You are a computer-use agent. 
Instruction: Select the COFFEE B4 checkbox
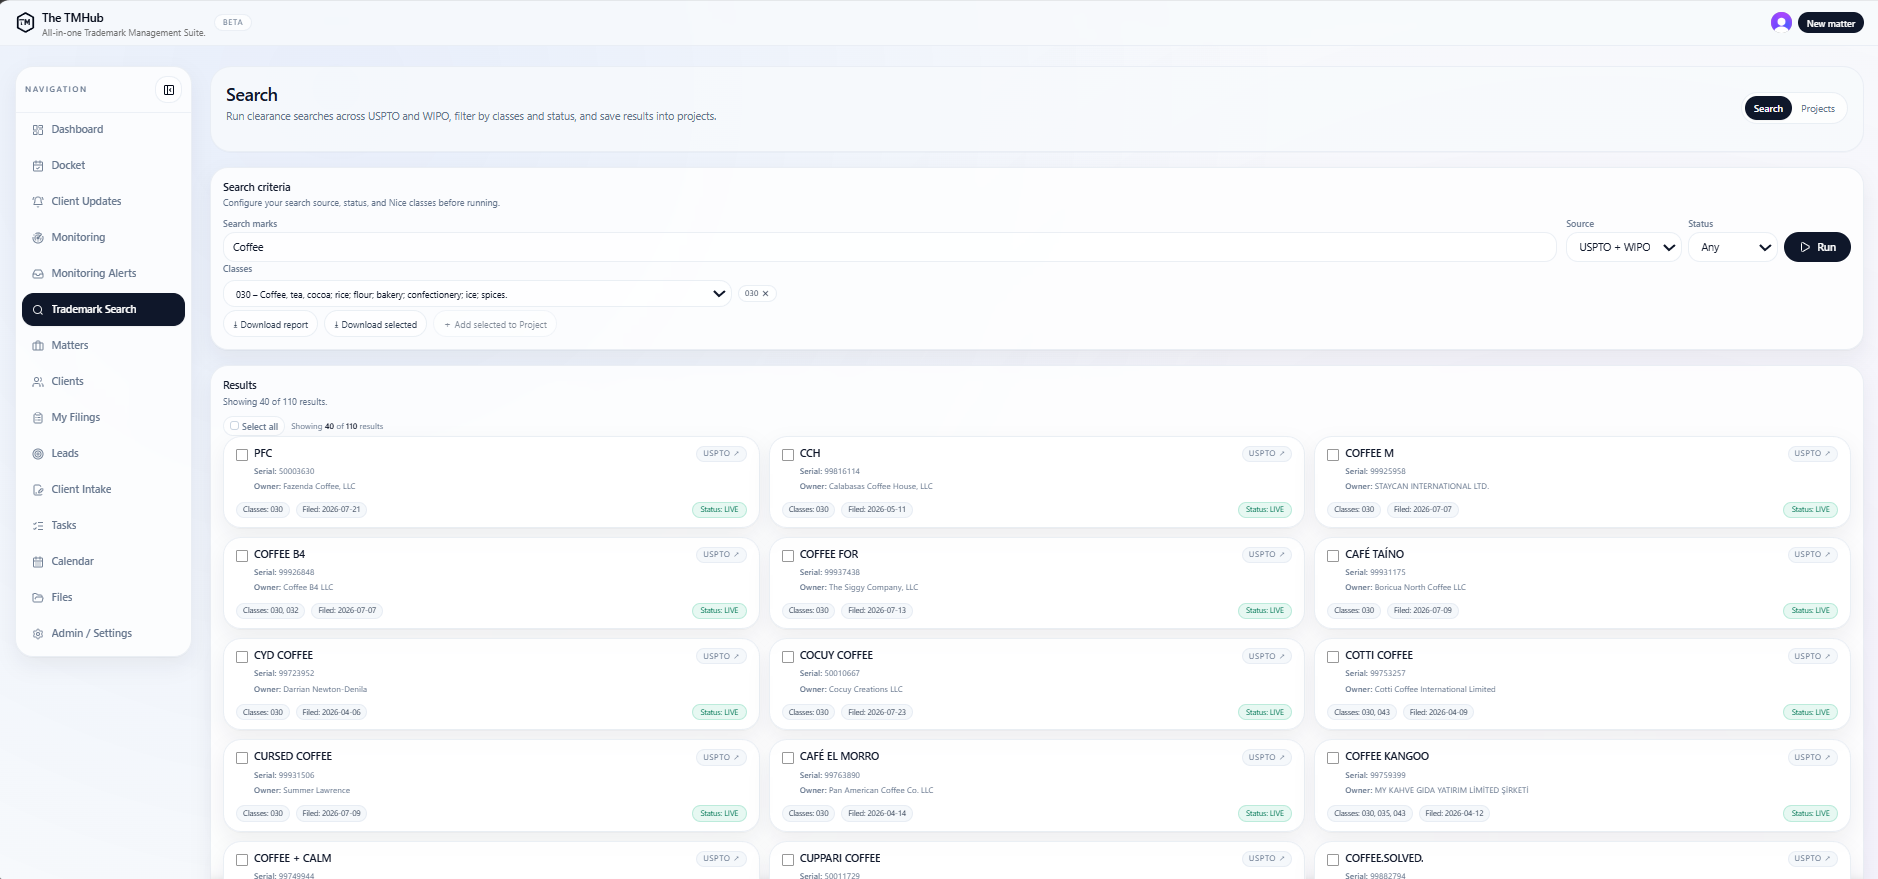(x=242, y=556)
